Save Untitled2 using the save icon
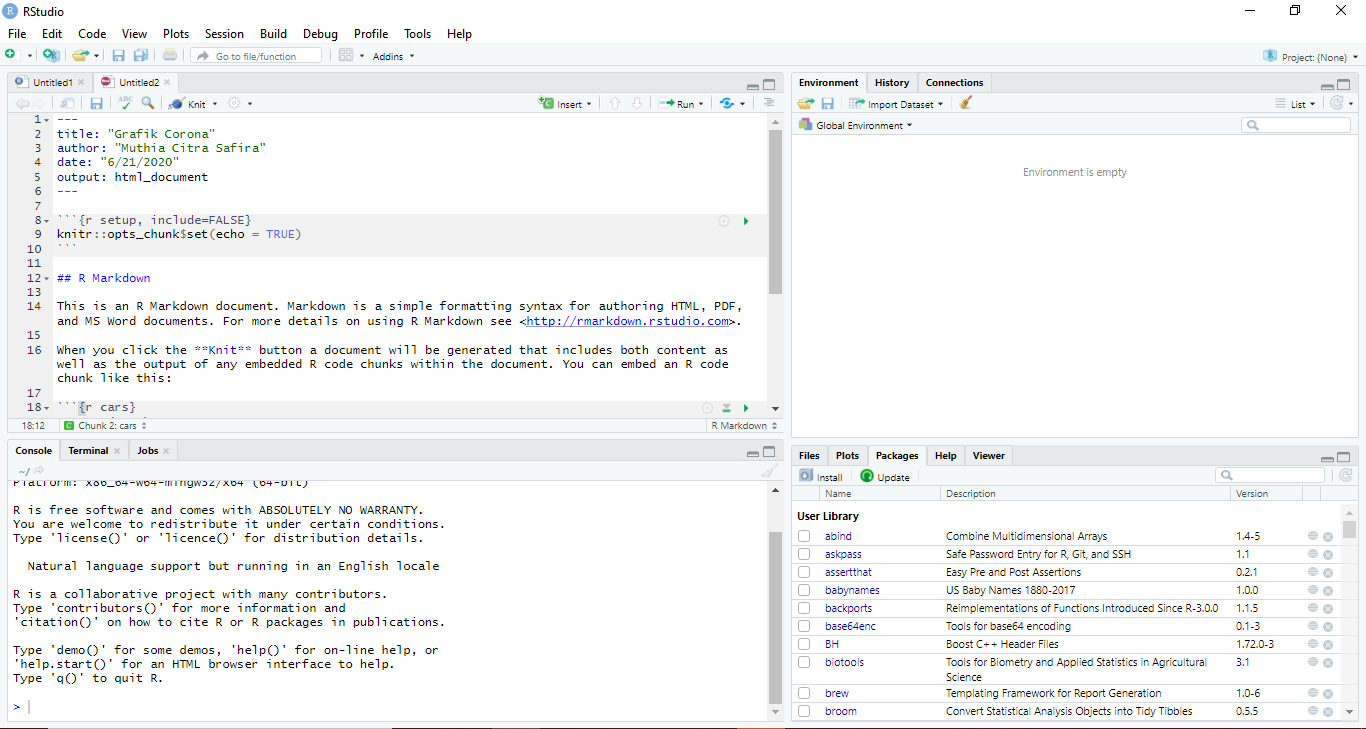Viewport: 1366px width, 729px height. 96,103
